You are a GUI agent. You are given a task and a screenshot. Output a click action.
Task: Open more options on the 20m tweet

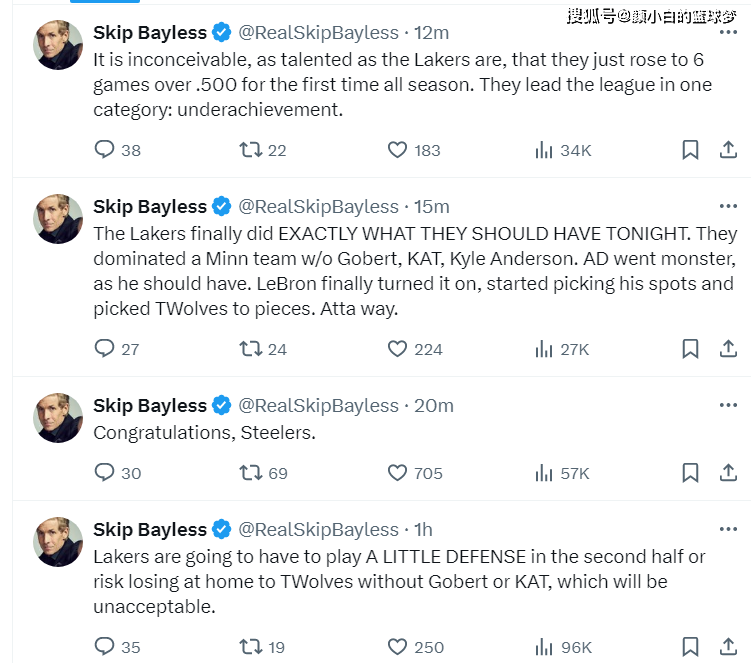point(728,405)
